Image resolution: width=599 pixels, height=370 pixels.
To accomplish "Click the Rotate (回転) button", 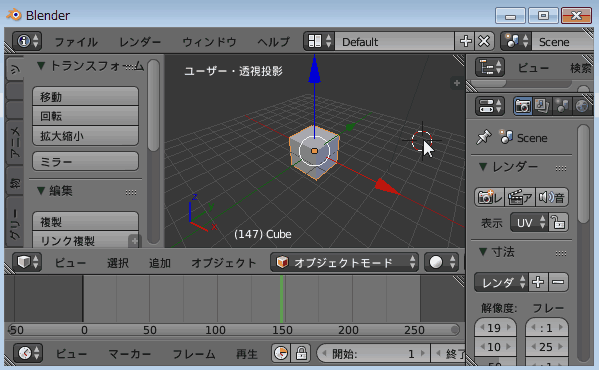I will click(x=86, y=116).
